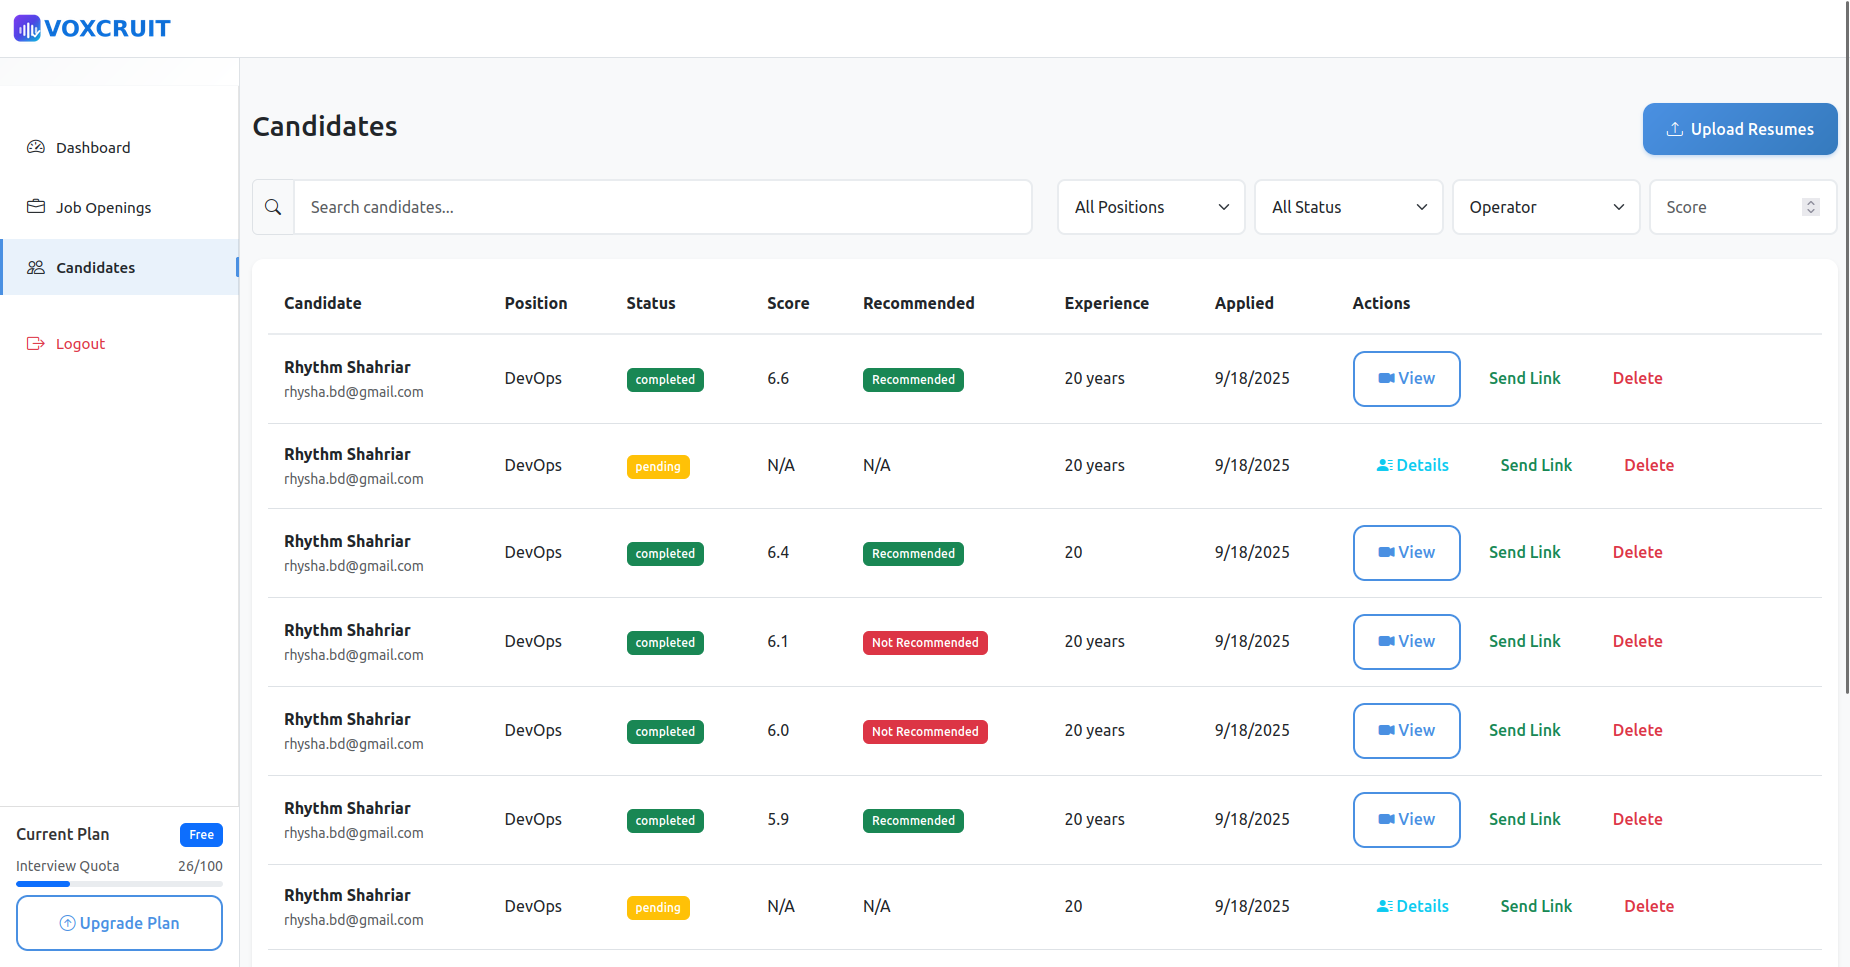The width and height of the screenshot is (1850, 967).
Task: Click the Candidates people icon in sidebar
Action: click(36, 267)
